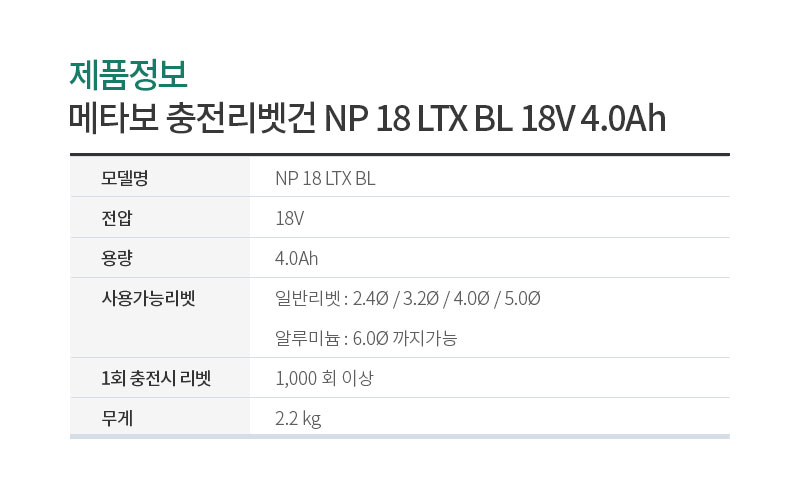Screen dimensions: 800x484
Task: Select the 무게 row label
Action: (x=117, y=418)
